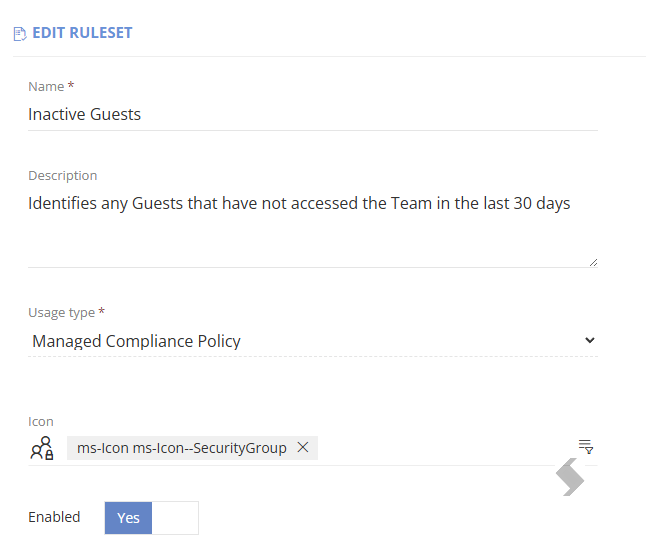Click the Edit Ruleset document icon
646x546 pixels.
(x=20, y=34)
